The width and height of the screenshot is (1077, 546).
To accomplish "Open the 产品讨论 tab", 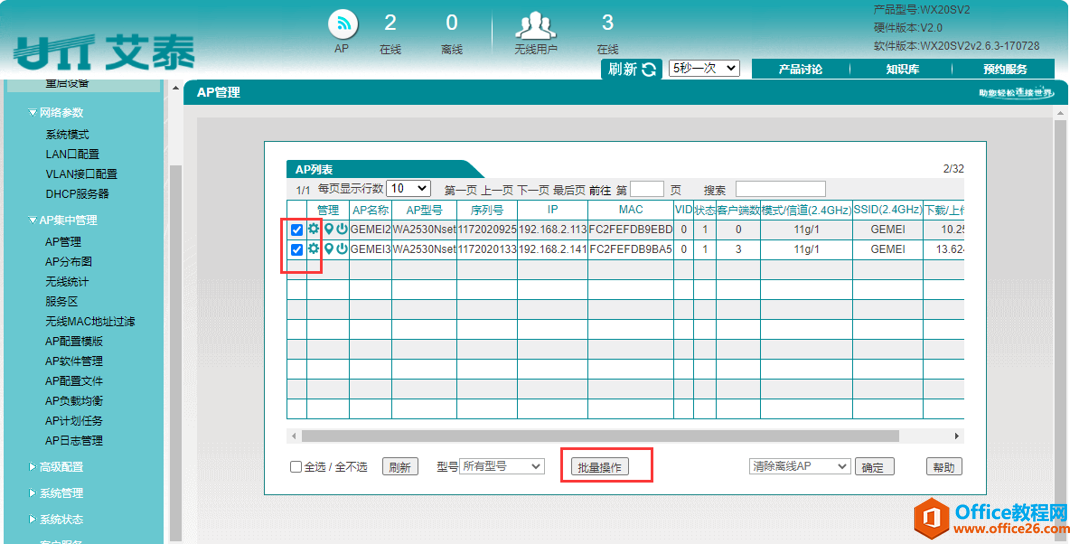I will click(800, 69).
